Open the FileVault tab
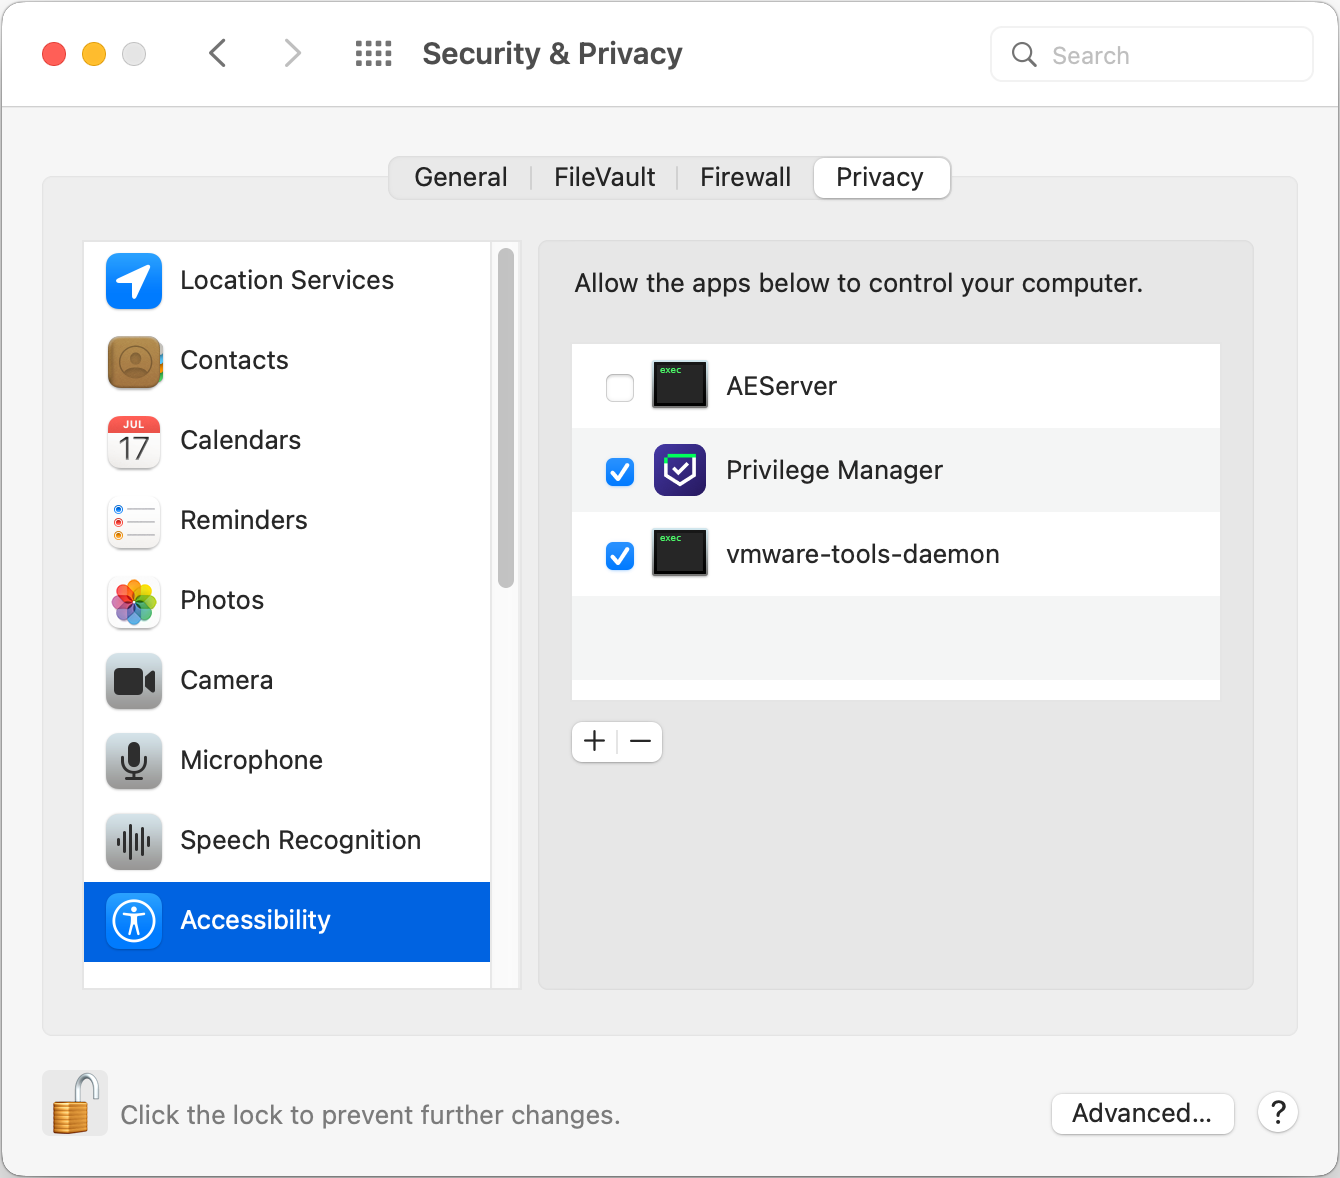The image size is (1340, 1178). point(605,178)
